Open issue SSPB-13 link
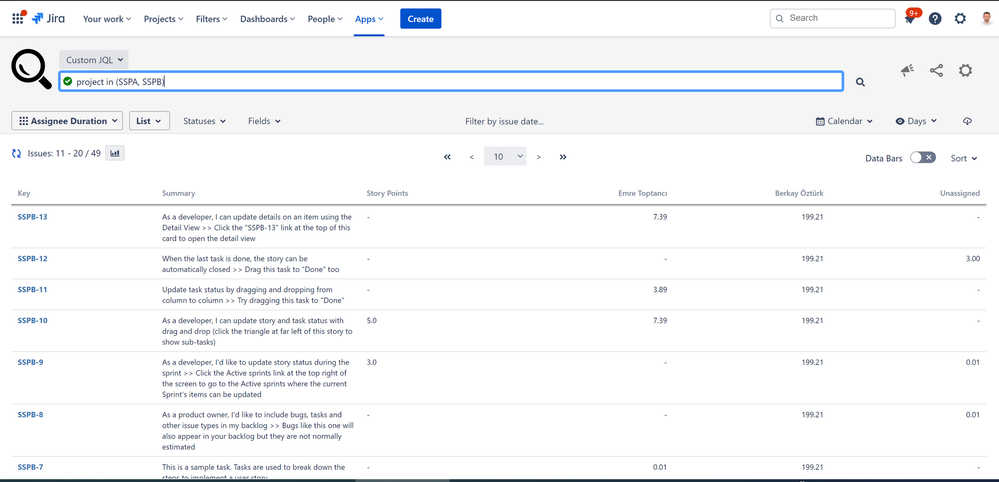 pos(32,217)
